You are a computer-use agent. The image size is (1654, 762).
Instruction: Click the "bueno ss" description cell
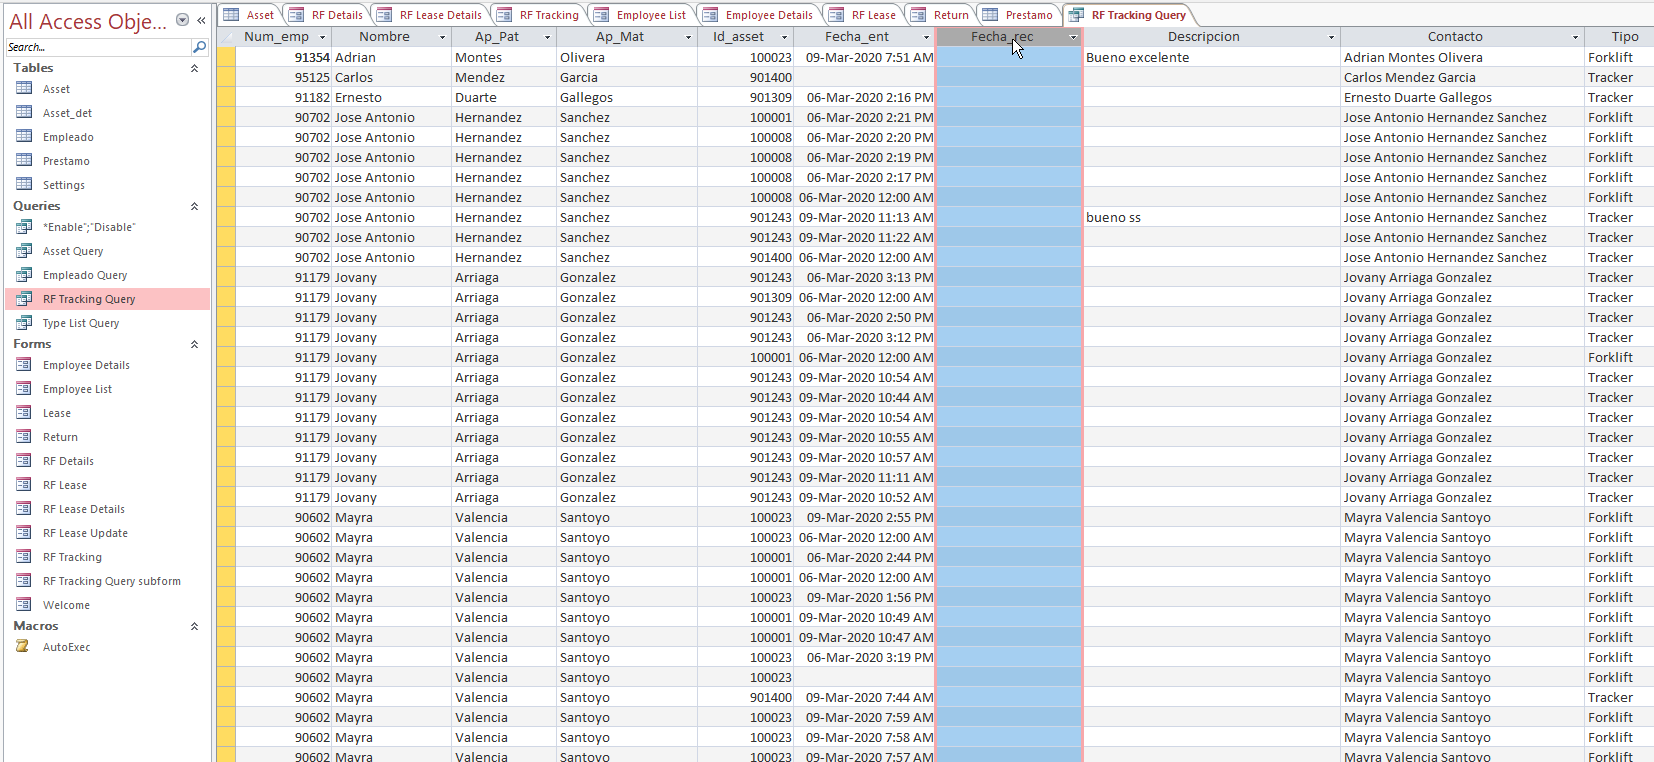(1212, 217)
